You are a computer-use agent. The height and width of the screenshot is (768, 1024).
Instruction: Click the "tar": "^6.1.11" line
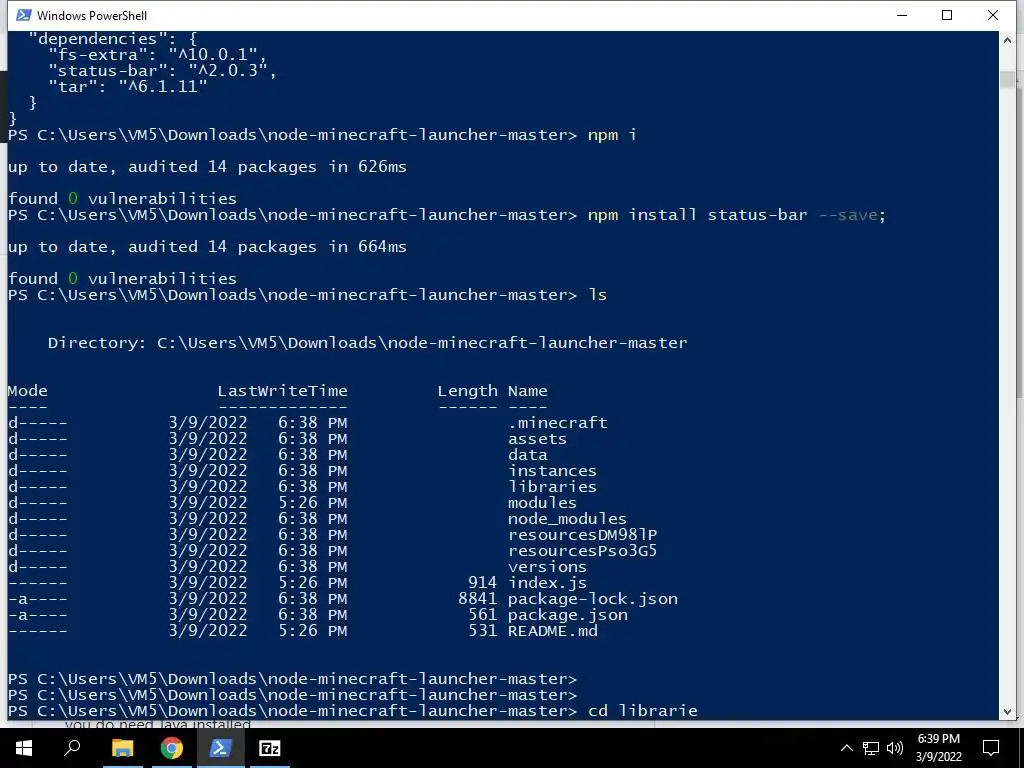click(128, 87)
